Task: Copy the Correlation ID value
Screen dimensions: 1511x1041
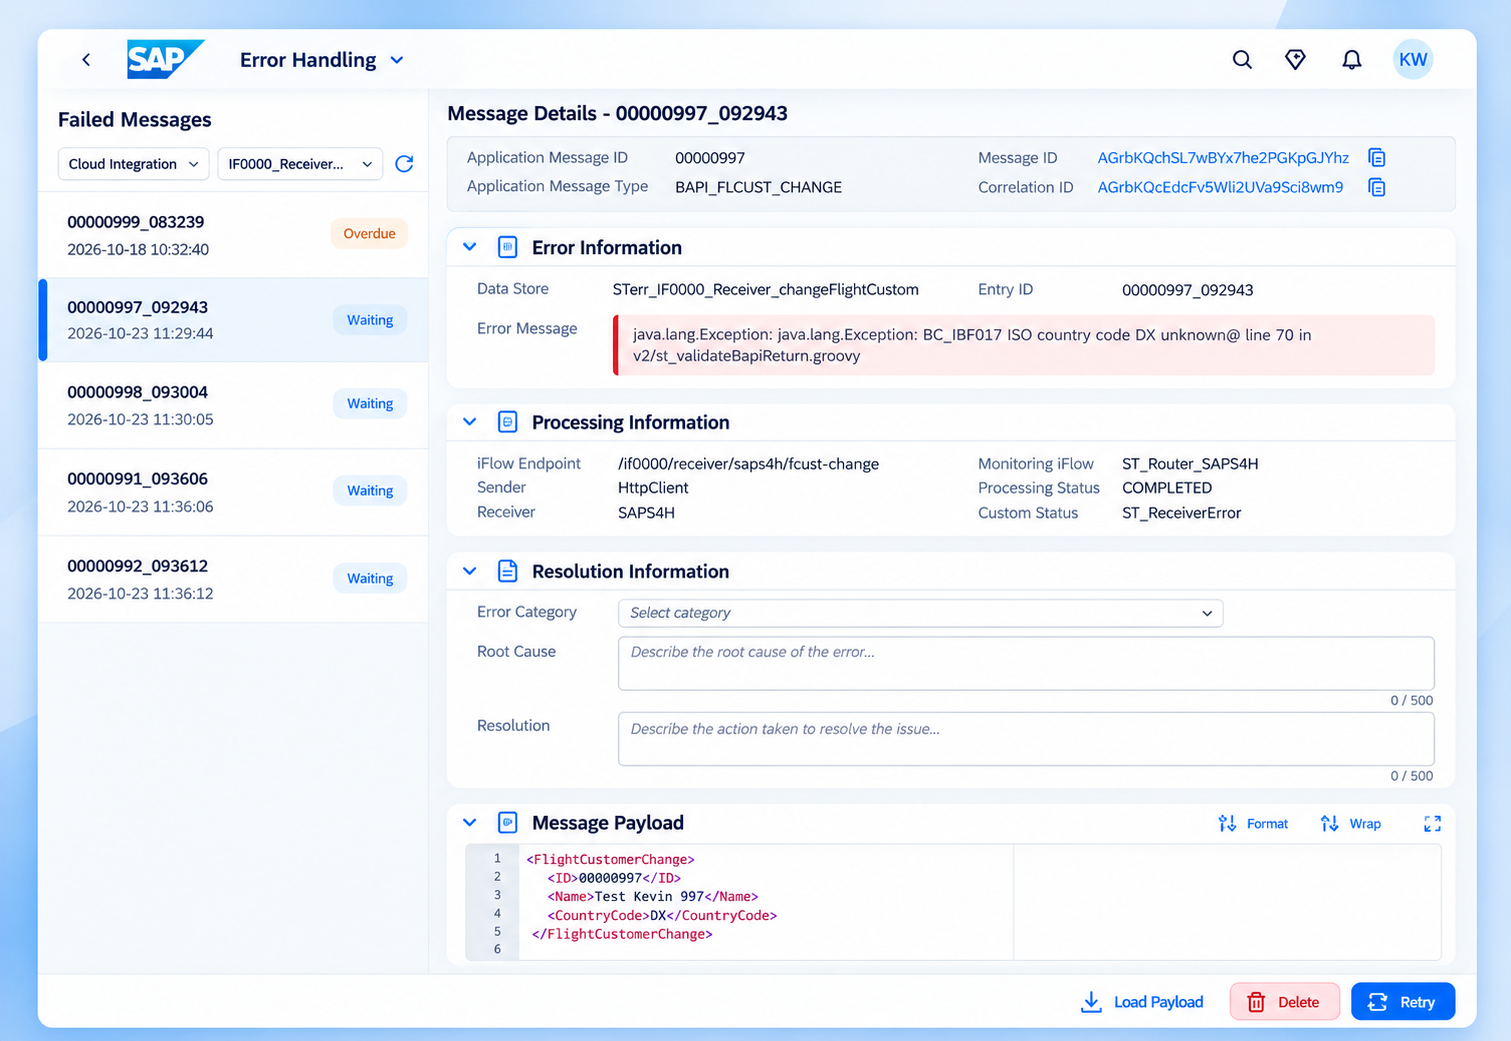Action: pyautogui.click(x=1377, y=187)
